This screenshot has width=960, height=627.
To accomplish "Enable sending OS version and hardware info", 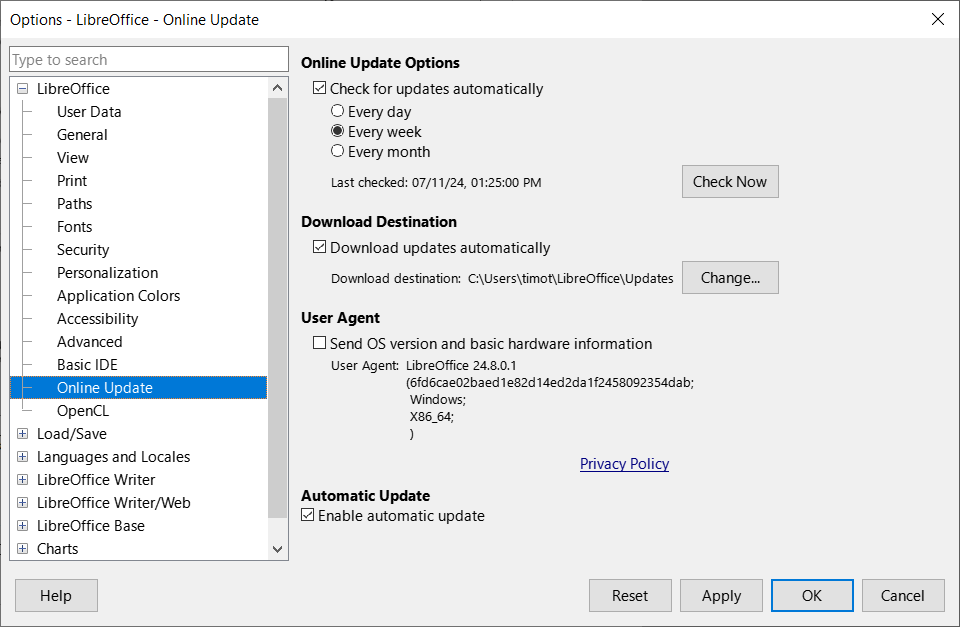I will point(320,342).
